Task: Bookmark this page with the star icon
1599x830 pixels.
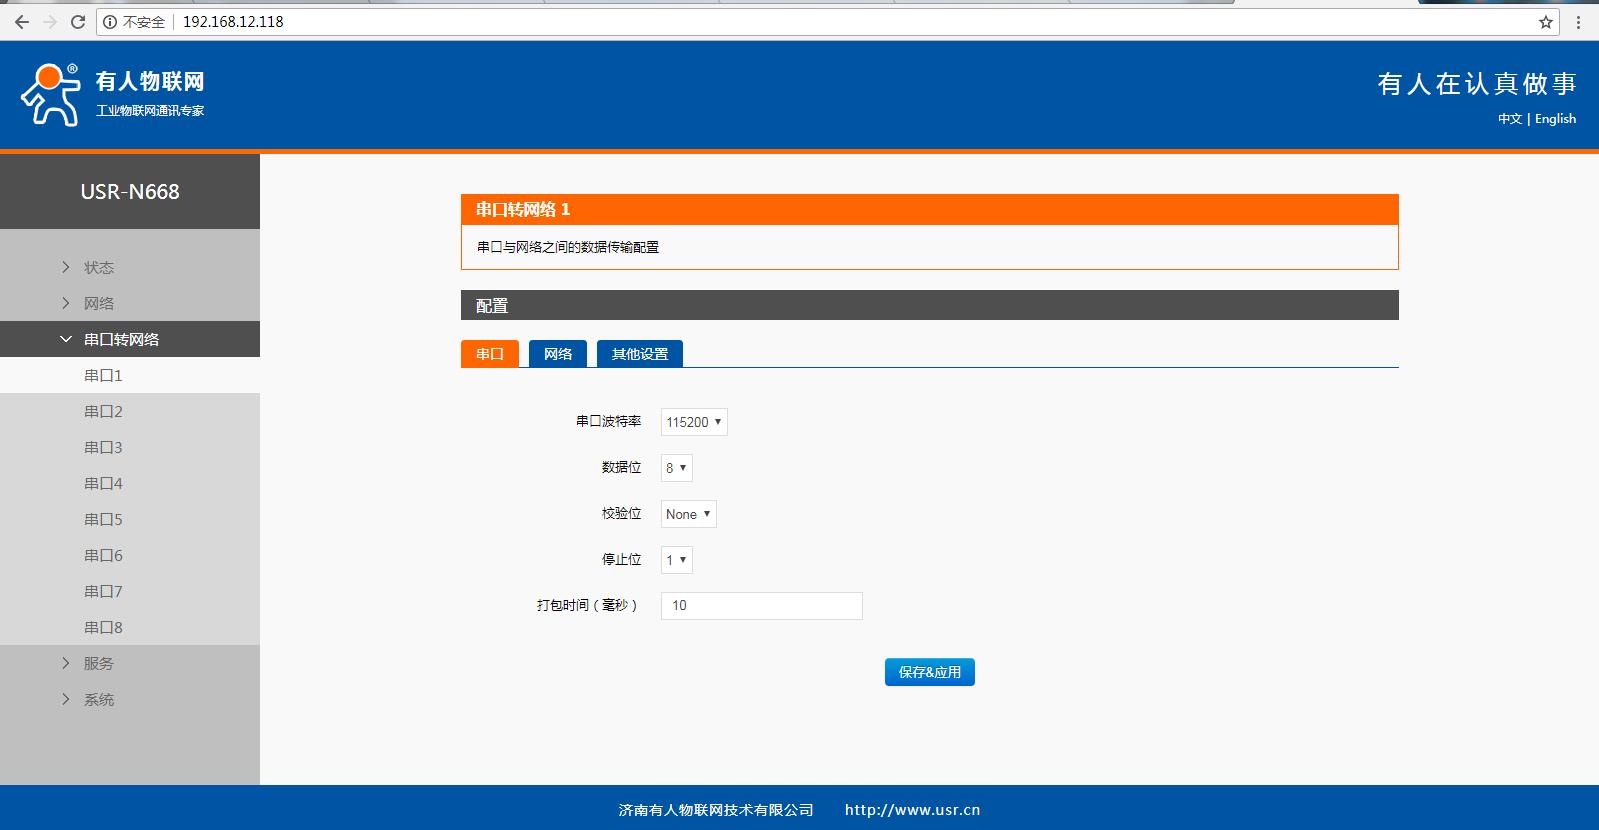Action: point(1545,22)
